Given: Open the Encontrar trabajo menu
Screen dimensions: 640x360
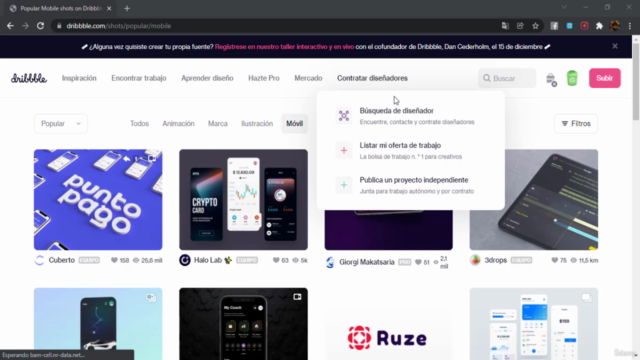Looking at the screenshot, I should (139, 78).
